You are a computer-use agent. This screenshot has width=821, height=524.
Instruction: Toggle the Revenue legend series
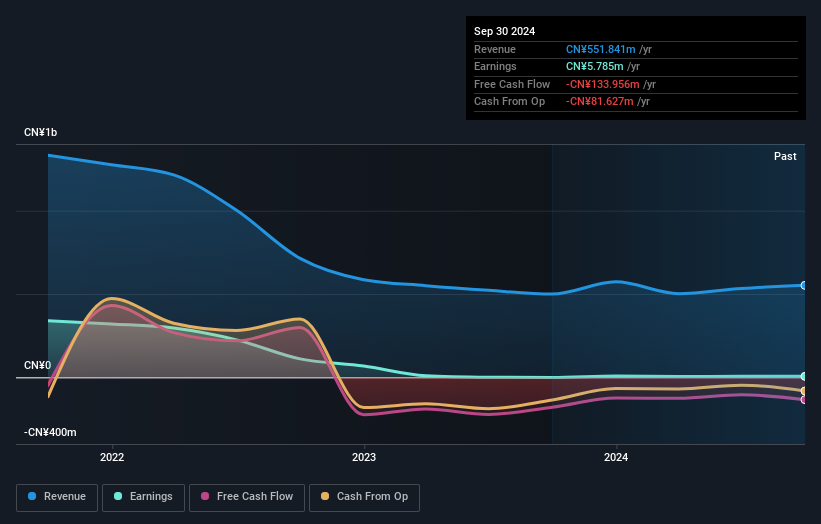click(x=57, y=497)
